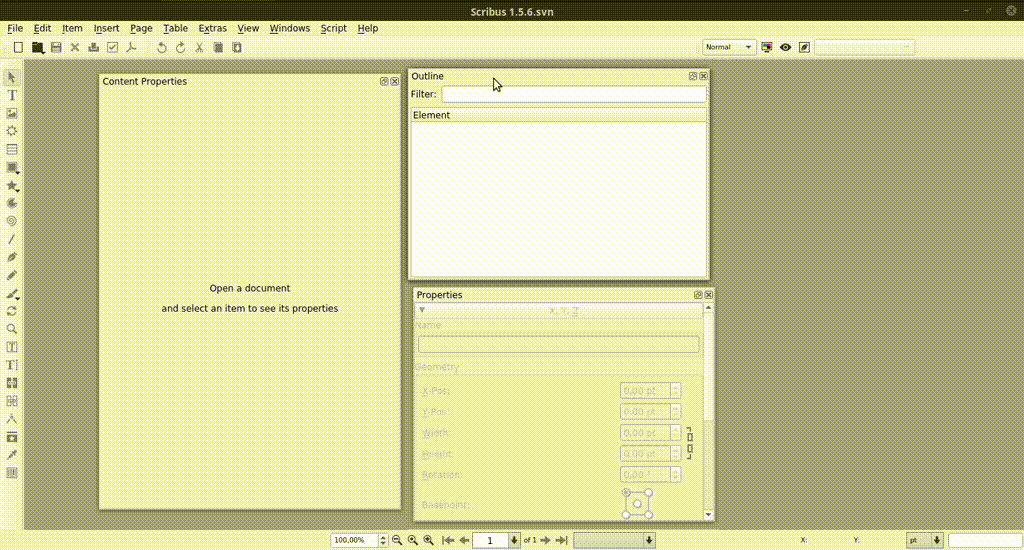Select the top-left basepoint radio button
1024x550 pixels.
(627, 493)
